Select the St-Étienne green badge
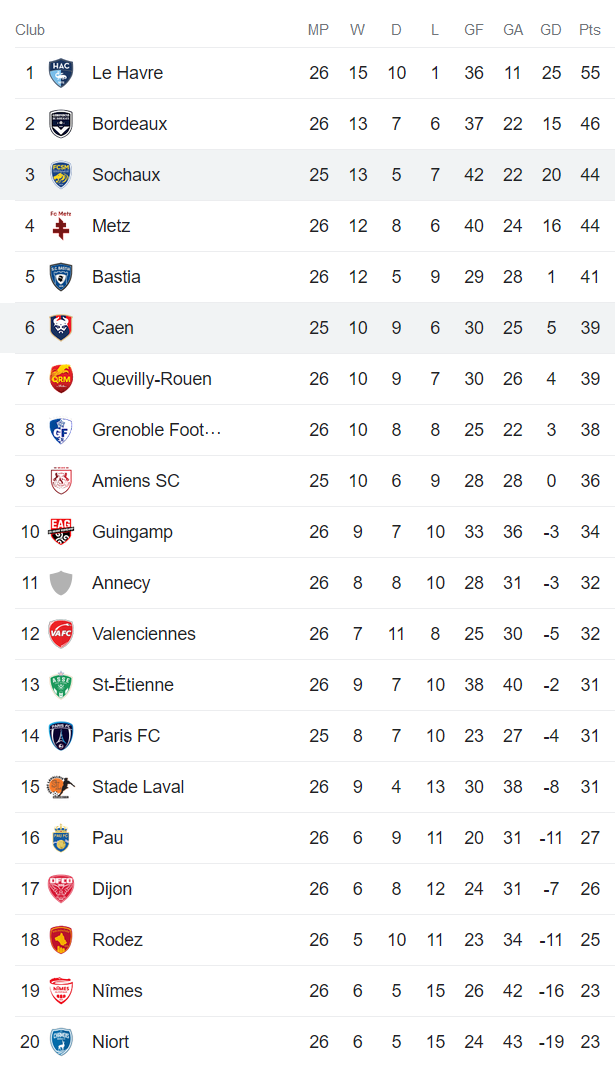The image size is (615, 1077). [x=61, y=685]
